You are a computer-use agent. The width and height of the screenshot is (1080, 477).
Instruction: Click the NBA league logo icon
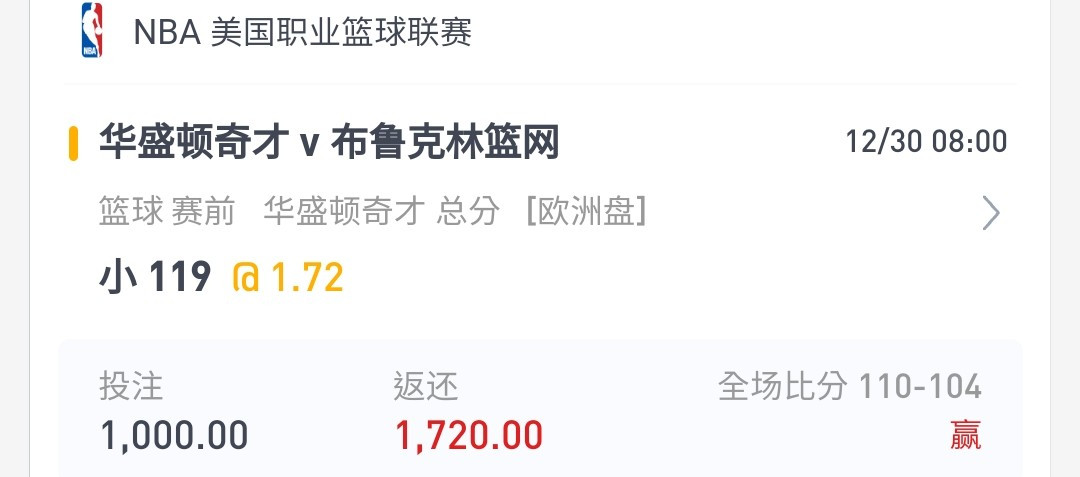click(x=92, y=30)
